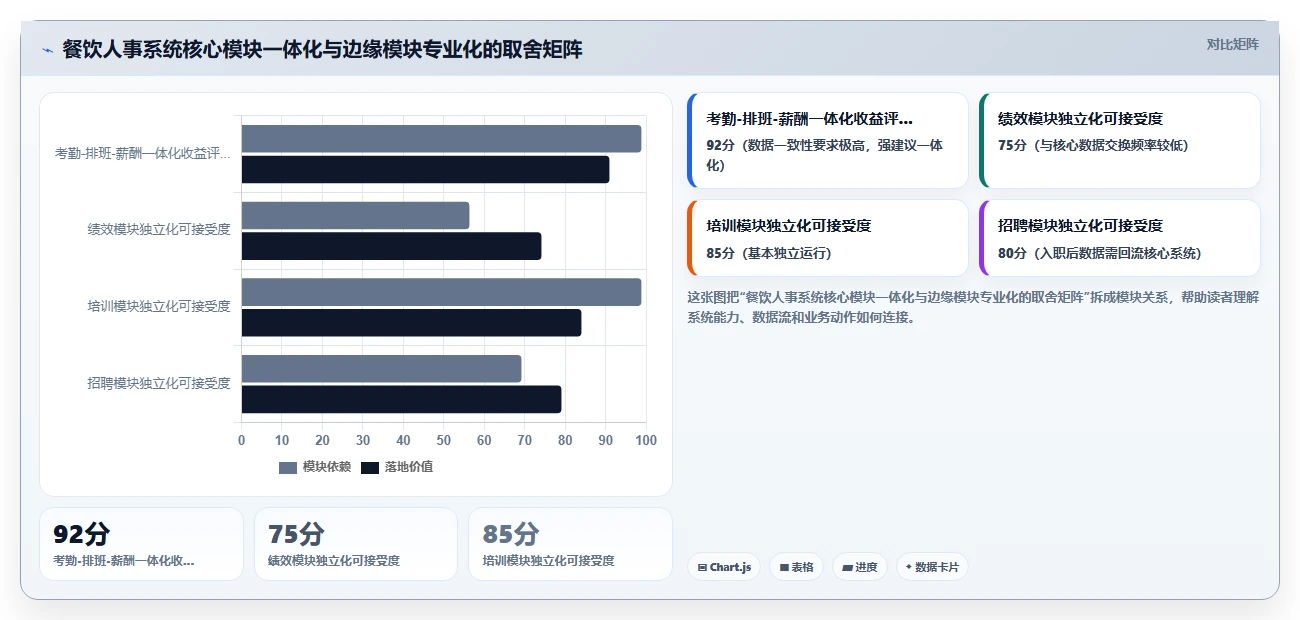This screenshot has height=620, width=1300.
Task: Click the 落地价值 legend text
Action: point(409,467)
